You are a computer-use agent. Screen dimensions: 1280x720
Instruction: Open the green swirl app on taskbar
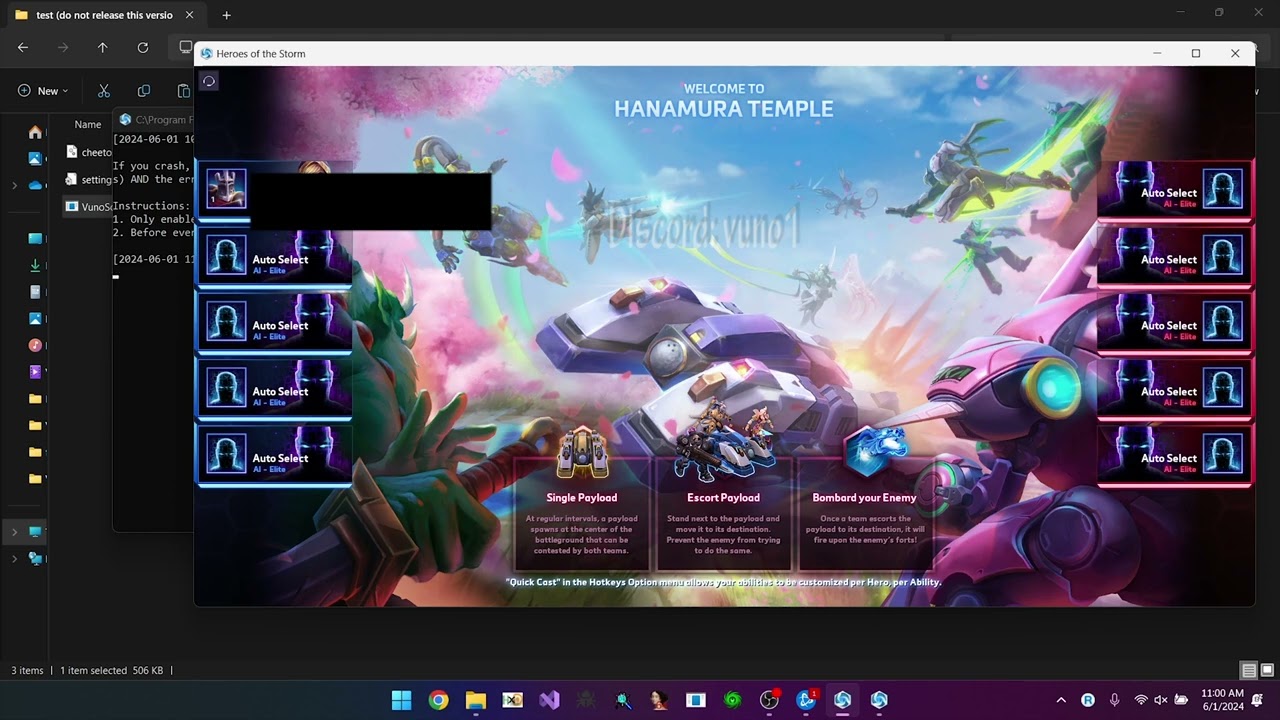point(732,700)
